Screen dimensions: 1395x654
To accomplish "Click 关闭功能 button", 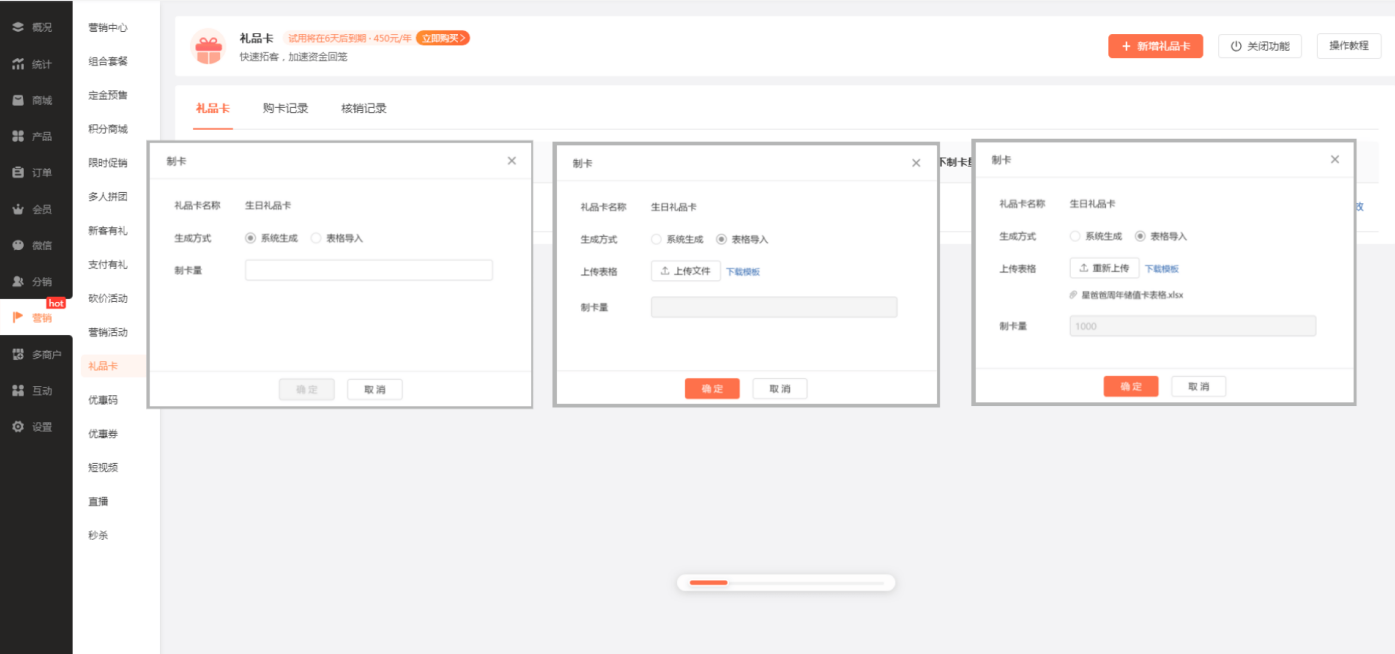I will point(1260,46).
